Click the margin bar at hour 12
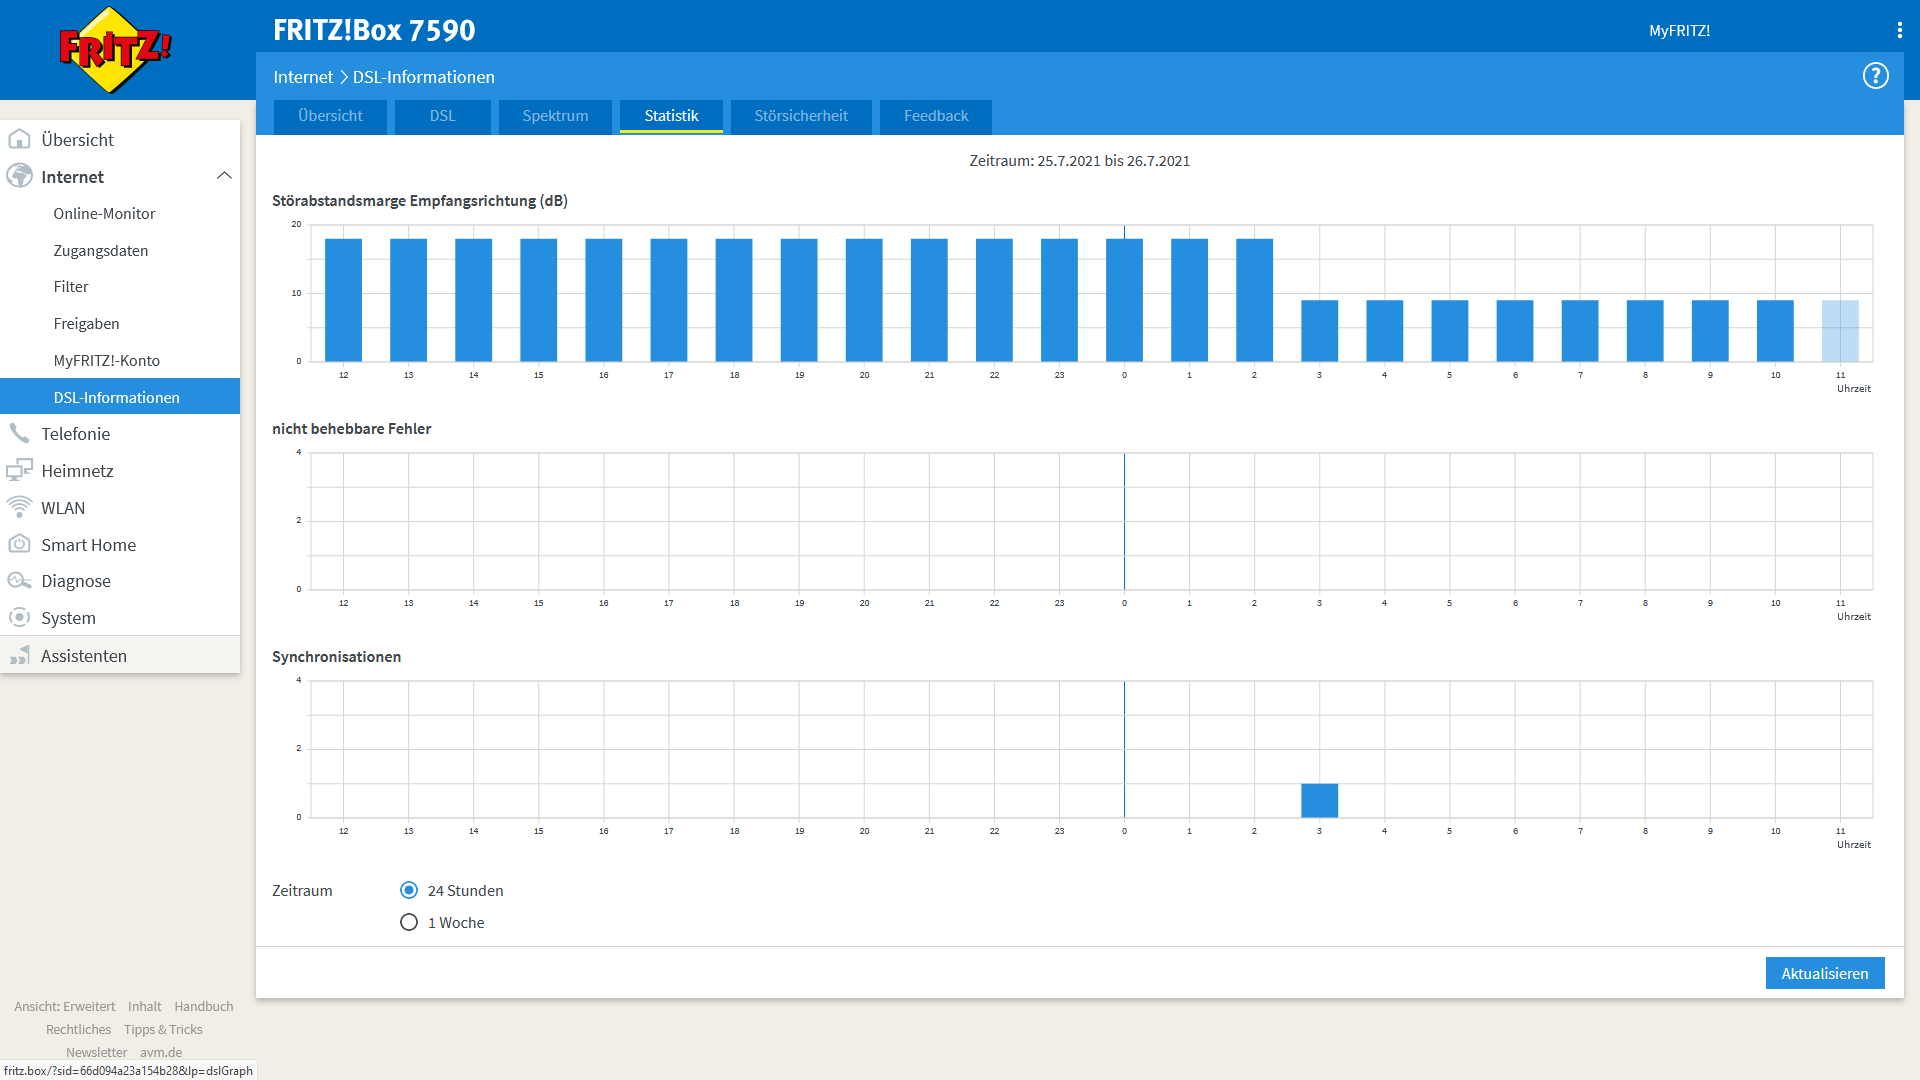Image resolution: width=1920 pixels, height=1080 pixels. pyautogui.click(x=343, y=300)
